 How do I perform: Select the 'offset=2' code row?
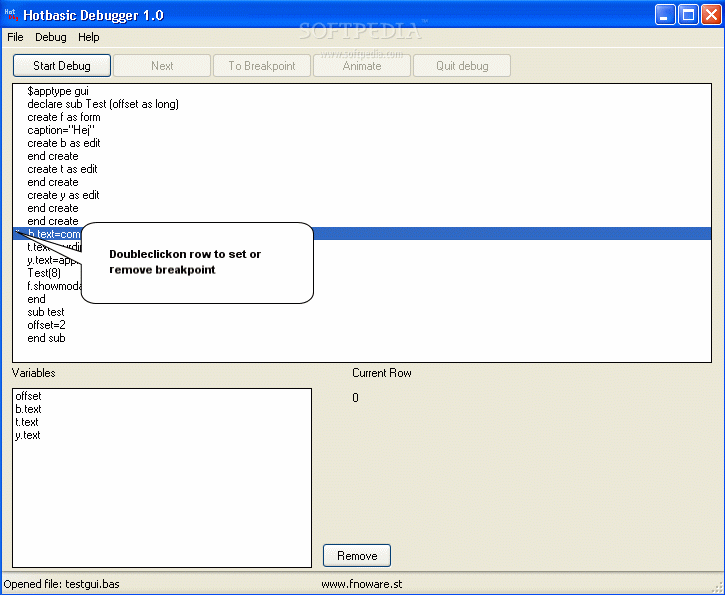[362, 325]
